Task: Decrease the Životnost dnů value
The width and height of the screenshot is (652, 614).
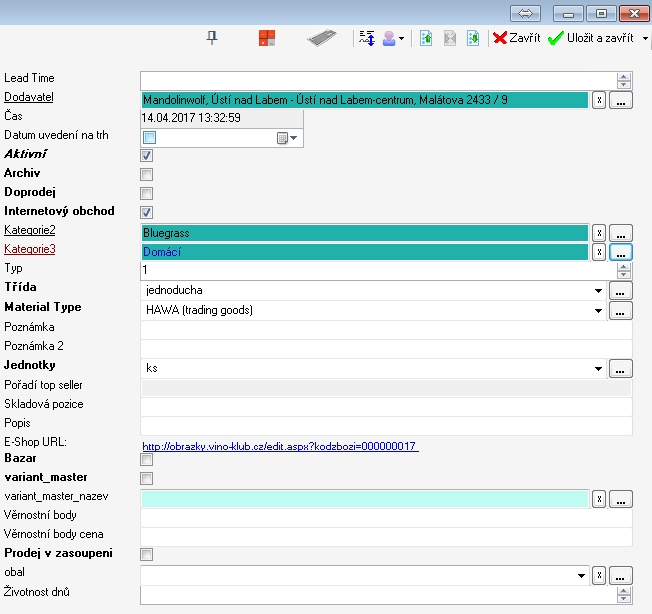Action: 623,599
